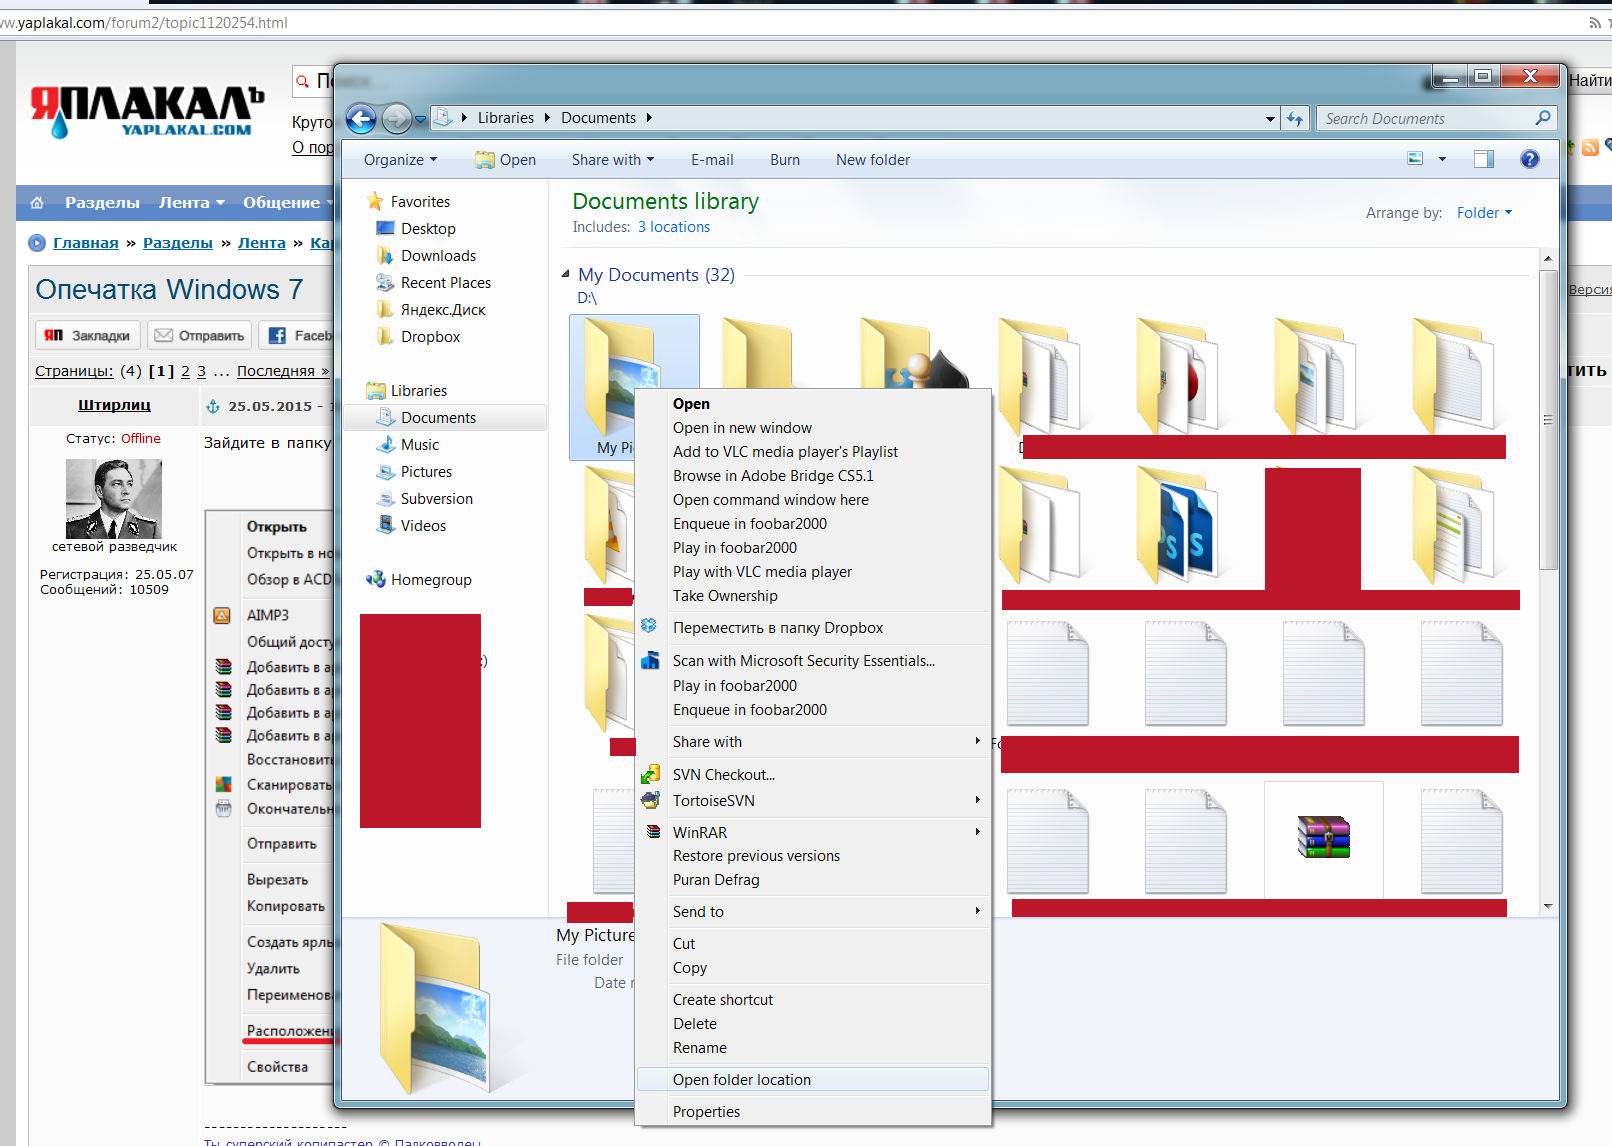The height and width of the screenshot is (1146, 1612).
Task: Click the Back navigation arrow in Explorer
Action: (x=361, y=119)
